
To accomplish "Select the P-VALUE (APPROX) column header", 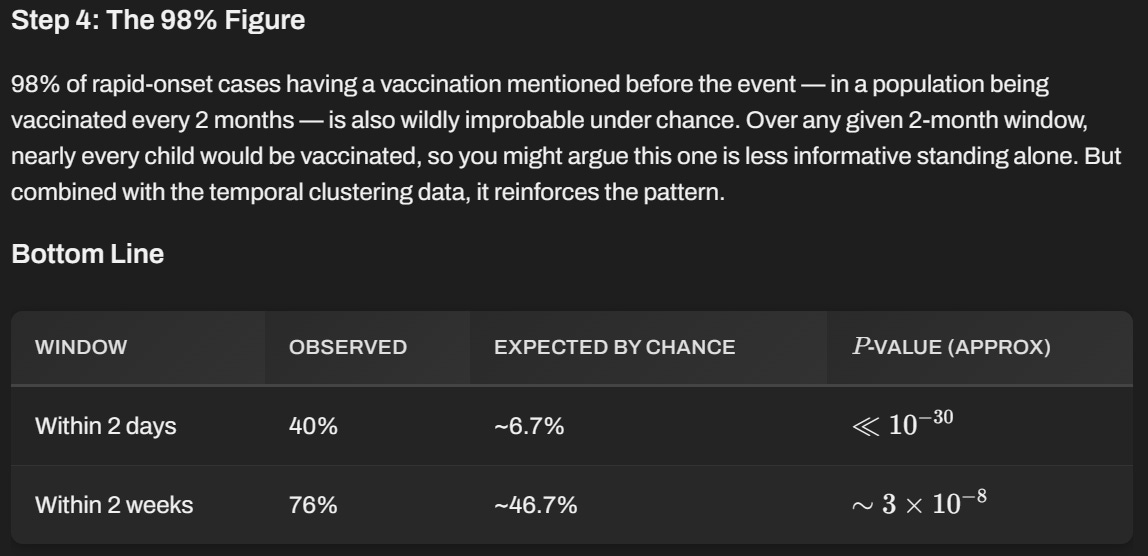I will 952,347.
